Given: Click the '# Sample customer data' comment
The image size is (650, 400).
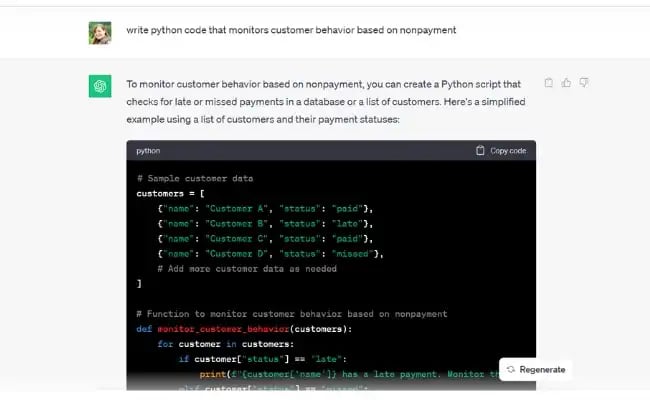Looking at the screenshot, I should click(x=195, y=179).
